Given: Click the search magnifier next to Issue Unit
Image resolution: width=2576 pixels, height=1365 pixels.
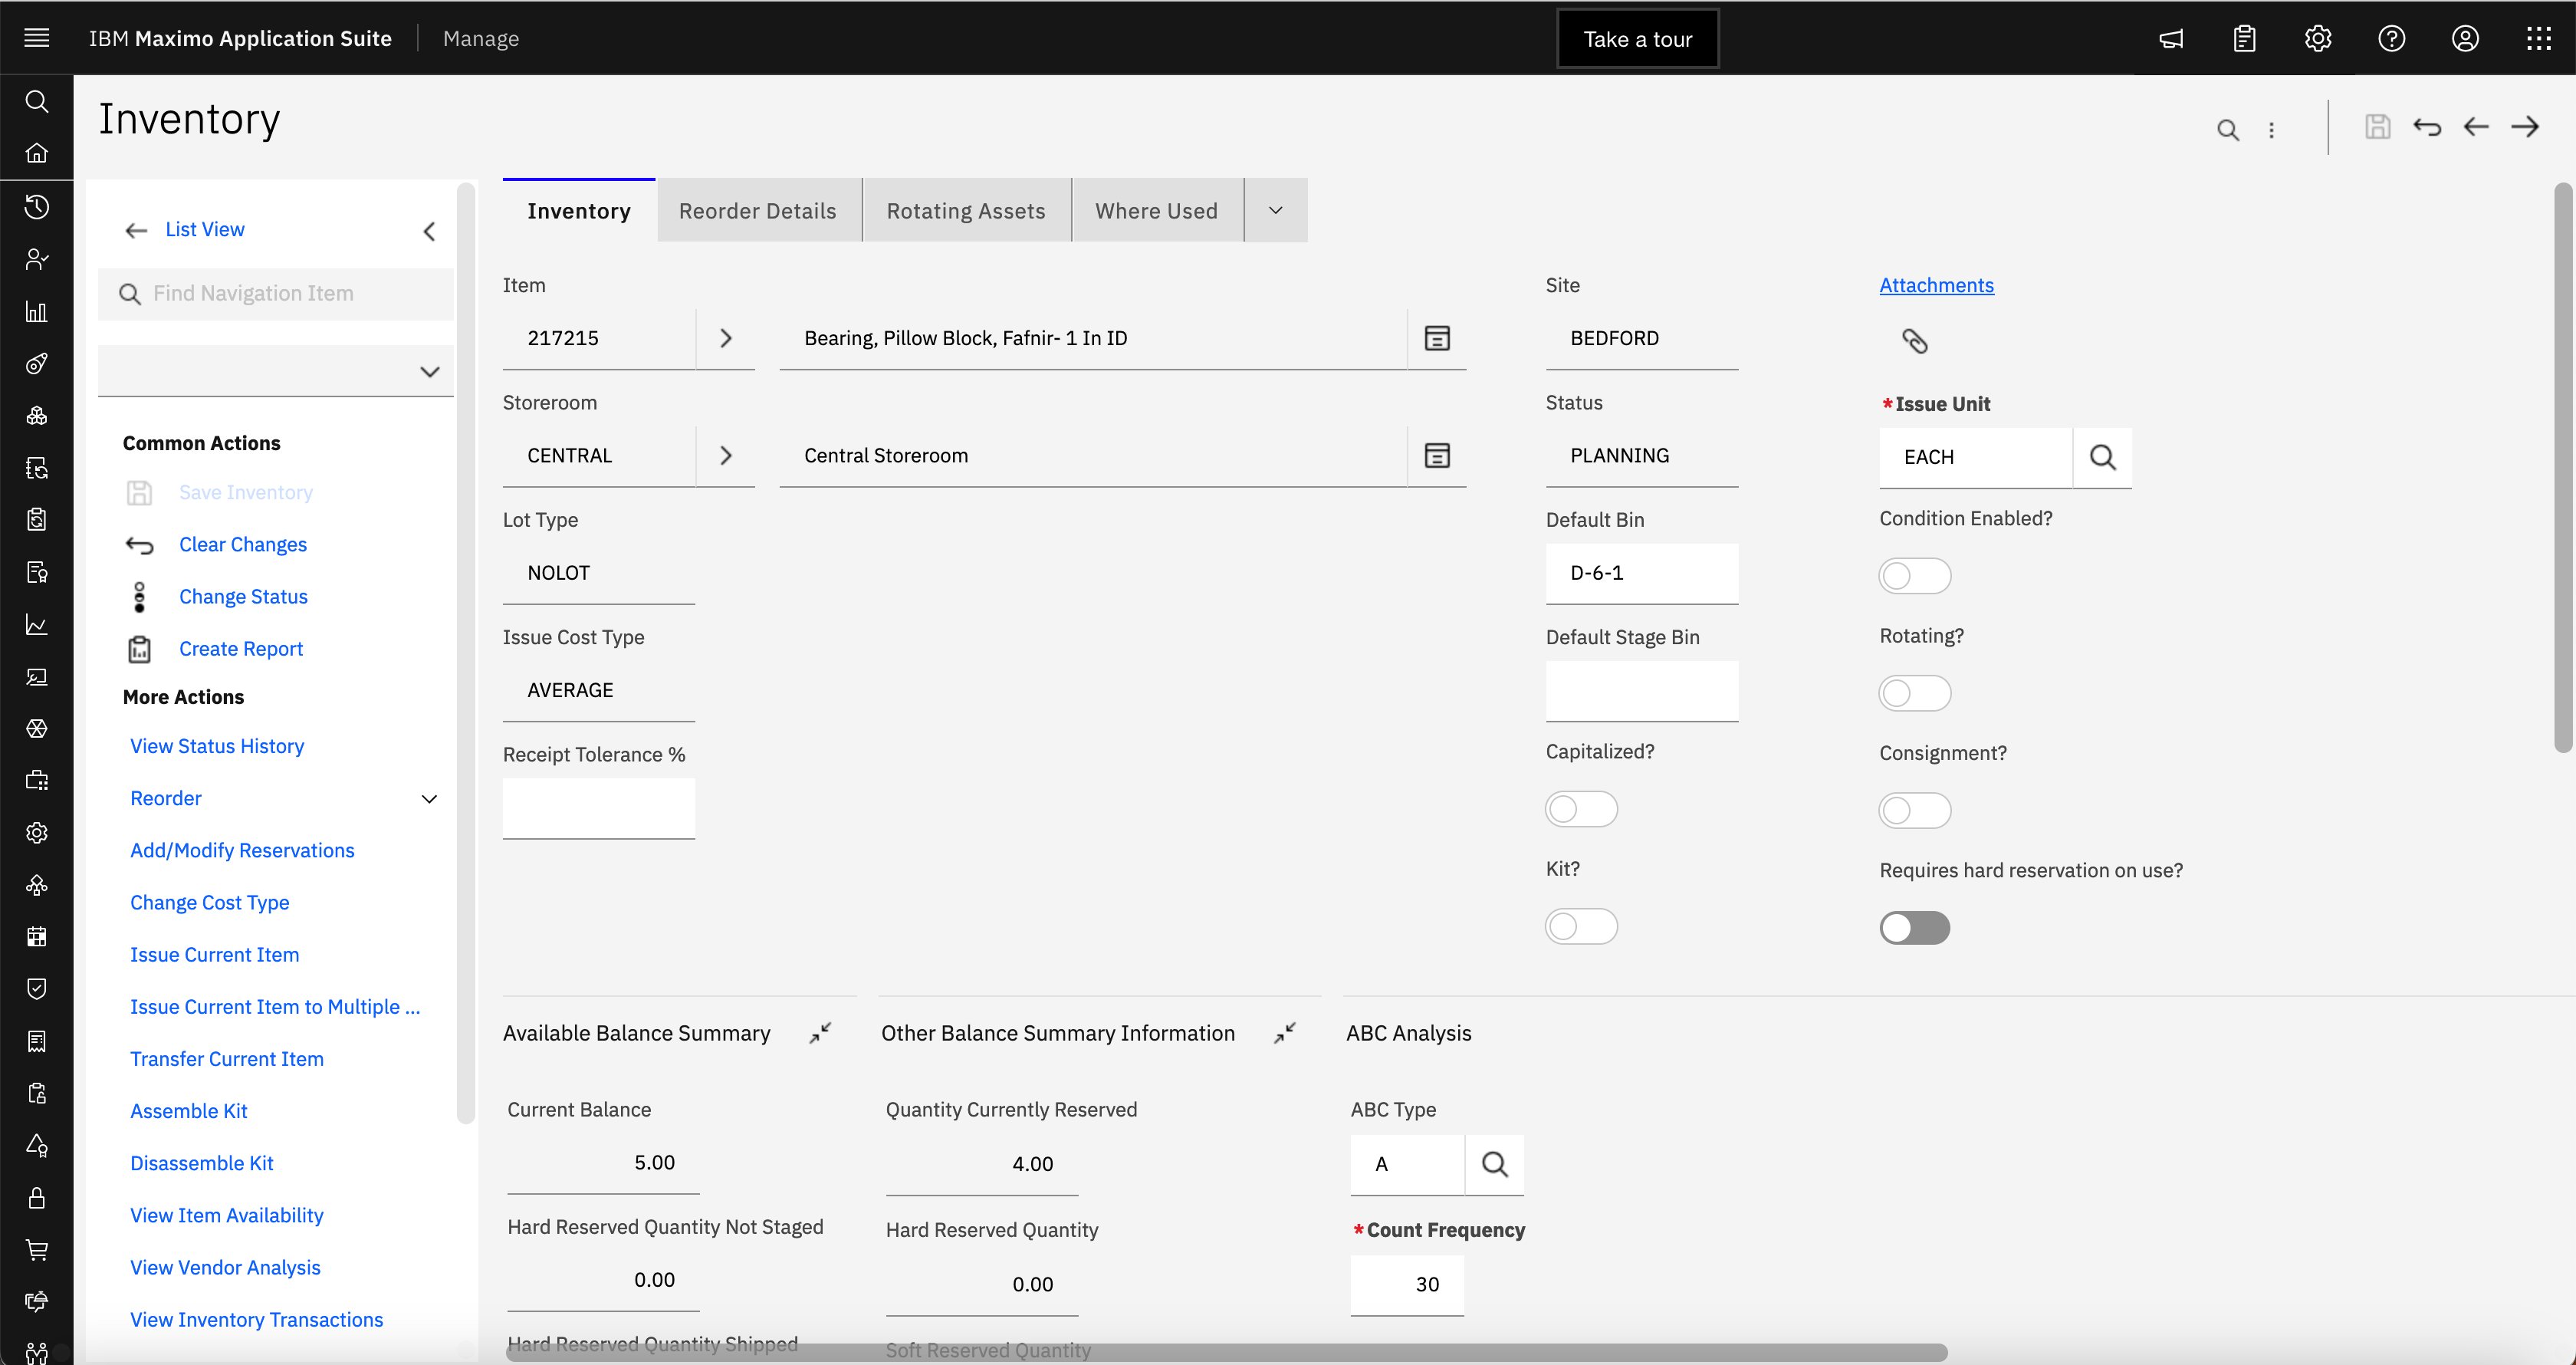Looking at the screenshot, I should click(2102, 457).
